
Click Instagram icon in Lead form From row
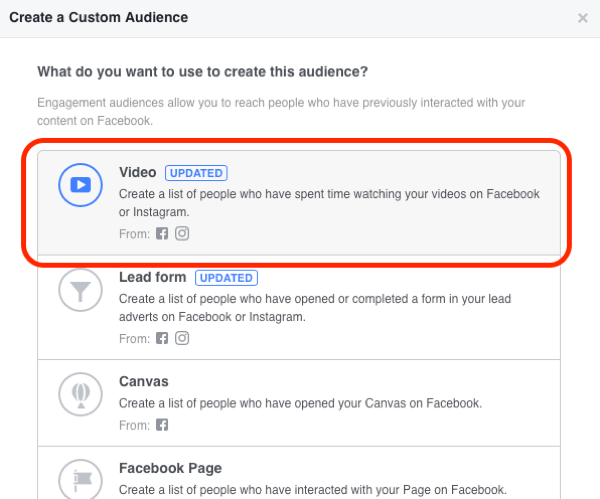click(x=182, y=338)
